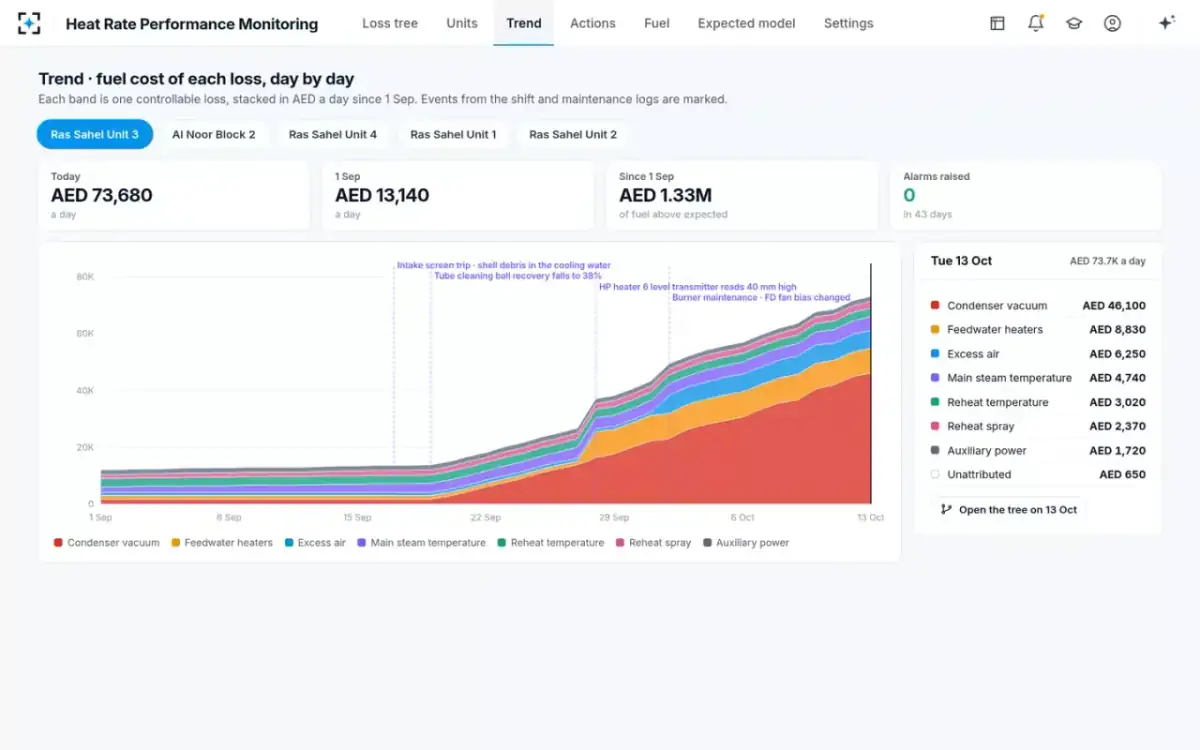
Task: Click Reheat spray row AED 2,370
Action: [x=1038, y=426]
